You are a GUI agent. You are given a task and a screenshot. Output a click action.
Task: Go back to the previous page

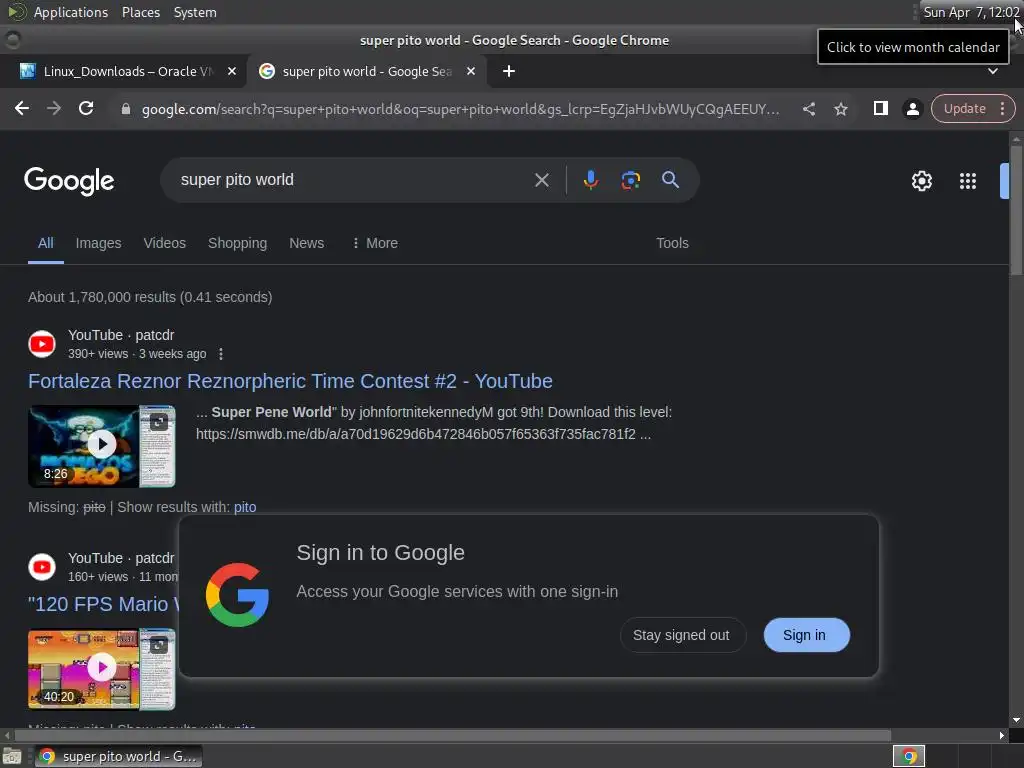pos(22,108)
